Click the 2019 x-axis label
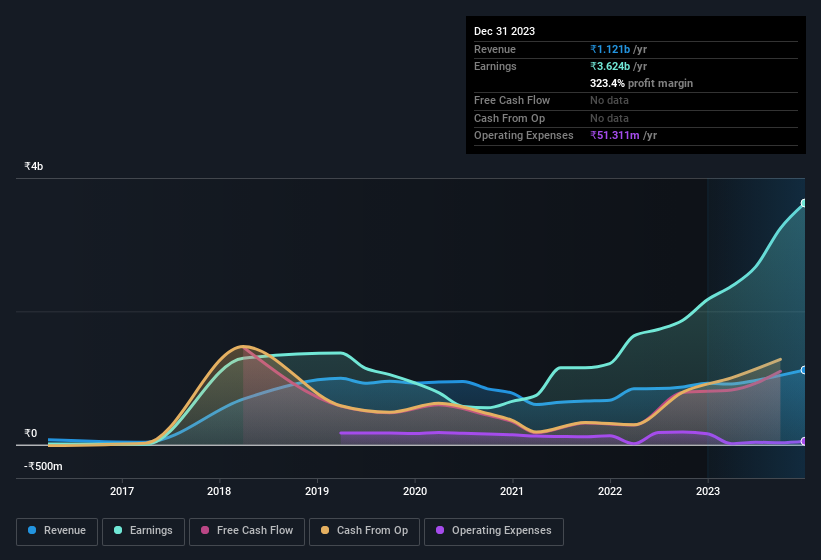Viewport: 821px width, 560px height. pos(317,491)
